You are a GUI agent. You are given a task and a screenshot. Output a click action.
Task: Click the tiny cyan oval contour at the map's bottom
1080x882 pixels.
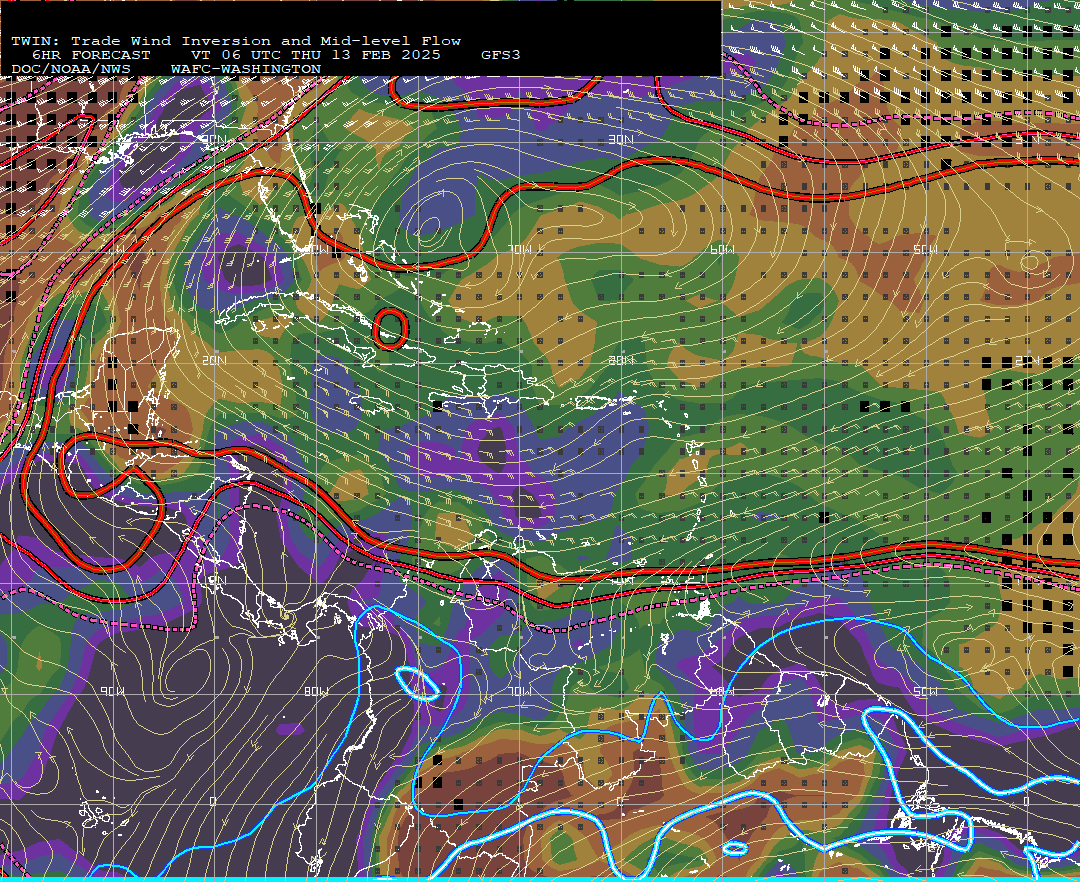[735, 848]
